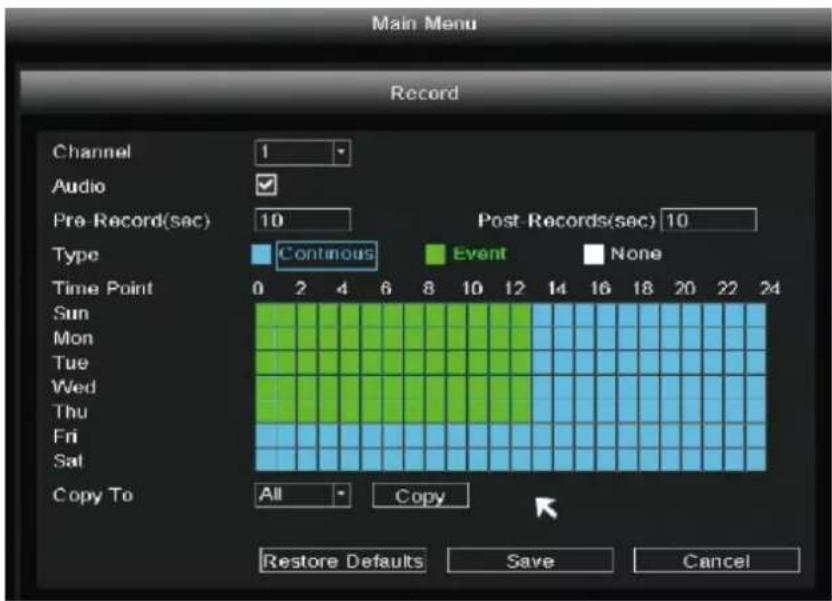Click the Restore Defaults button
Screen dimensions: 832x601
point(343,561)
